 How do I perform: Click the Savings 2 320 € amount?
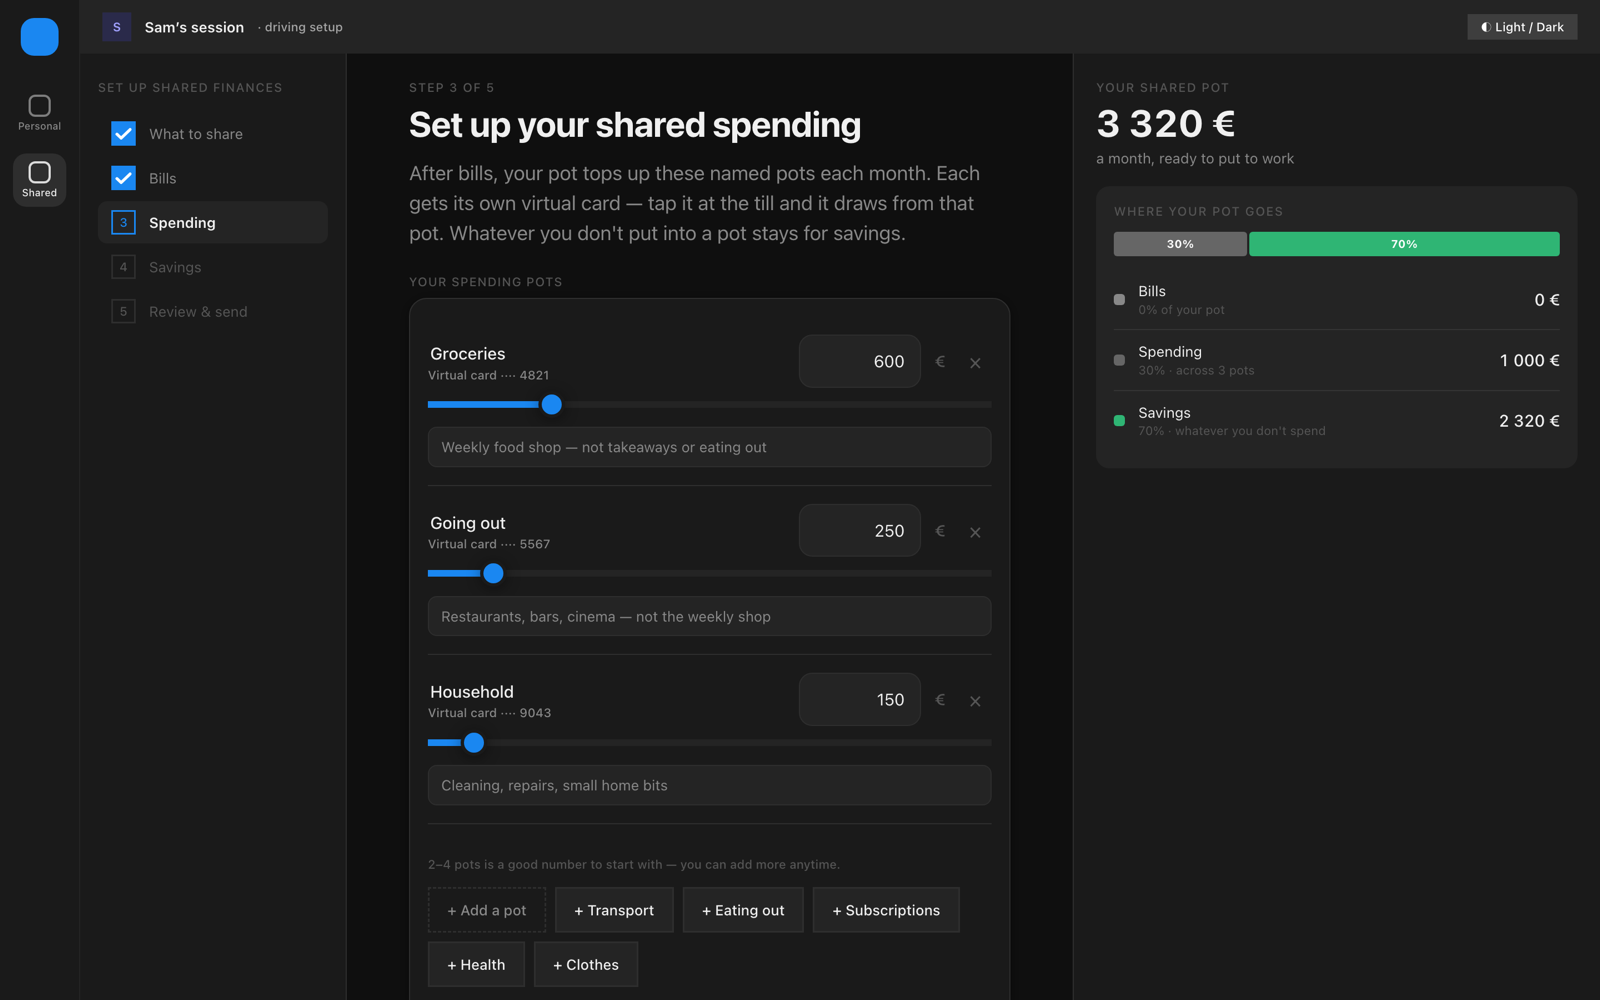1529,421
